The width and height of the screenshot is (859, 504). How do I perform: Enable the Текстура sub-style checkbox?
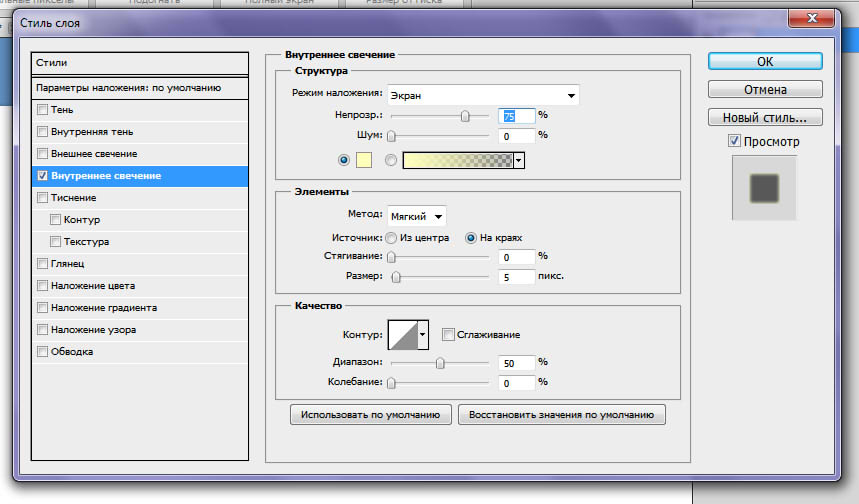click(55, 242)
